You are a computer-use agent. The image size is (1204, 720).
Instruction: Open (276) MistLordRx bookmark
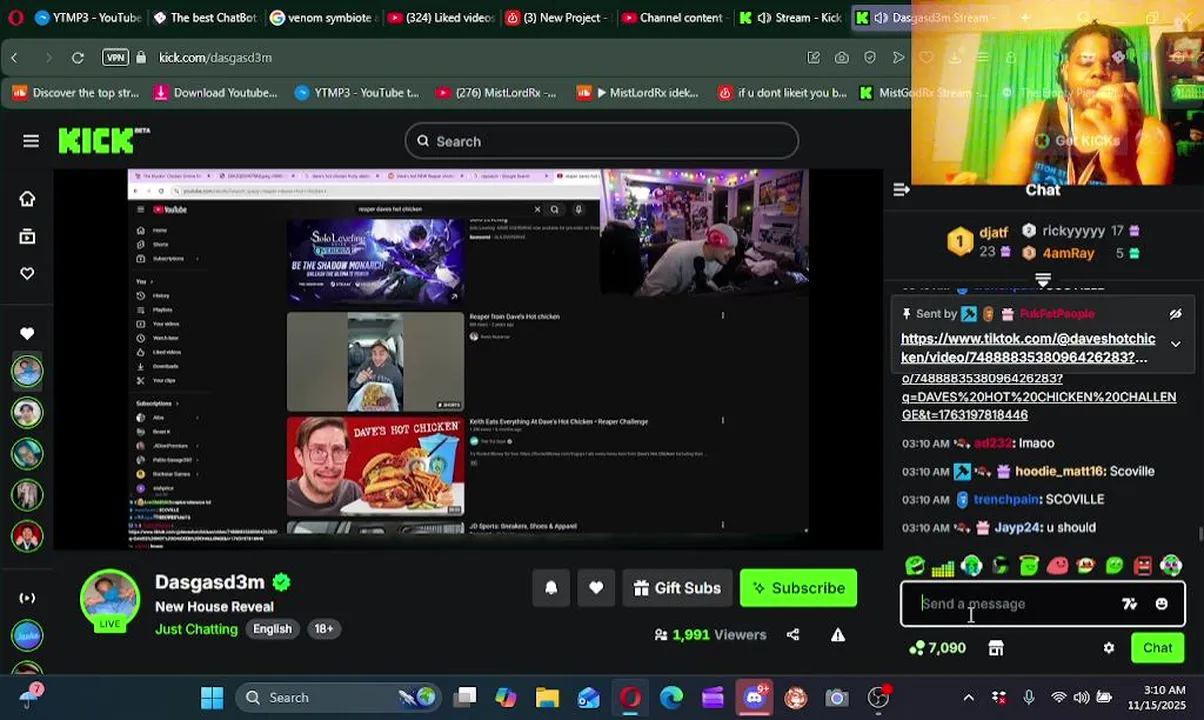496,93
